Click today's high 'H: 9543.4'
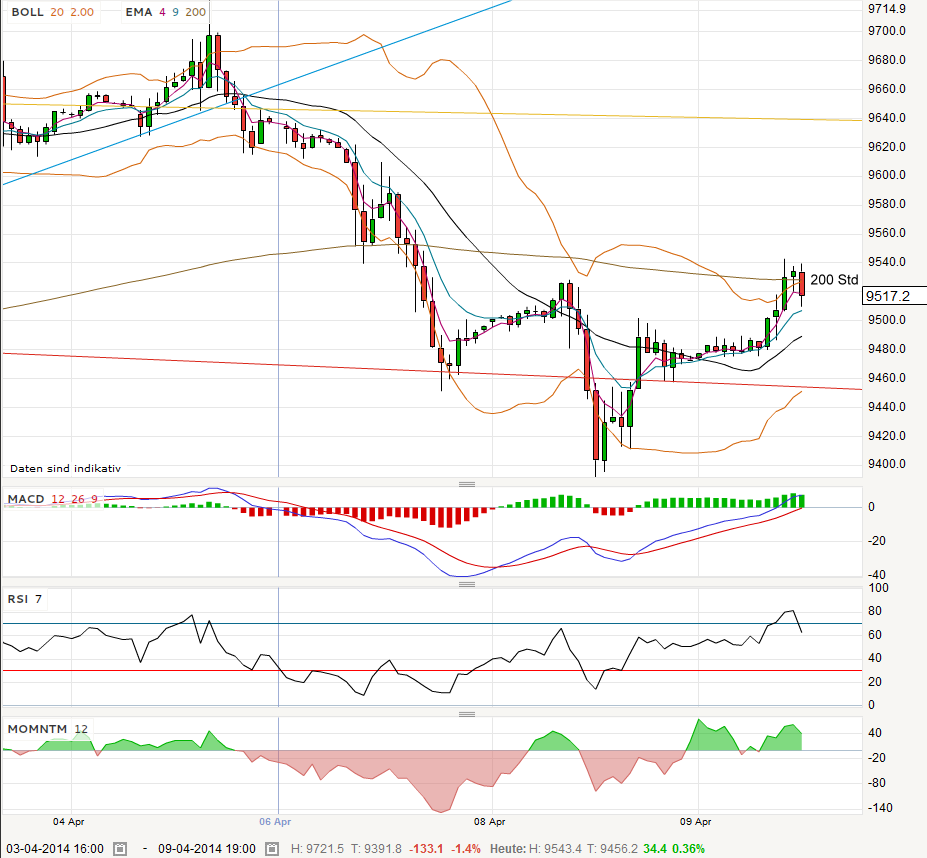Screen dimensions: 927x858 [555, 849]
